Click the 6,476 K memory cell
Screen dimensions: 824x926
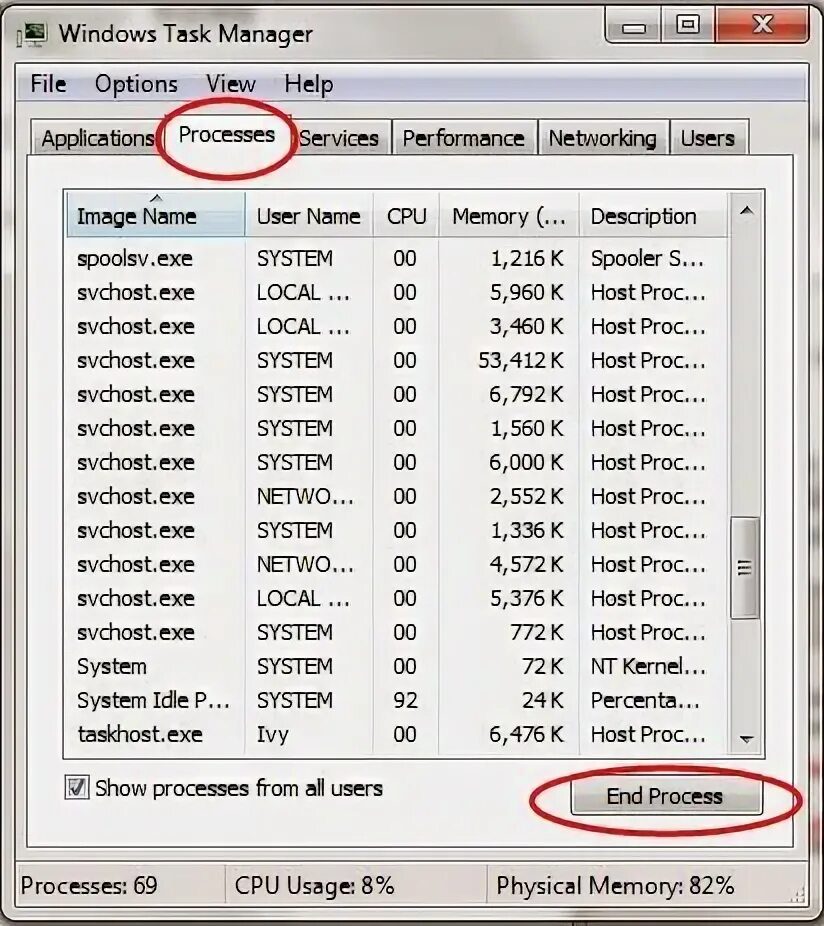pos(526,735)
